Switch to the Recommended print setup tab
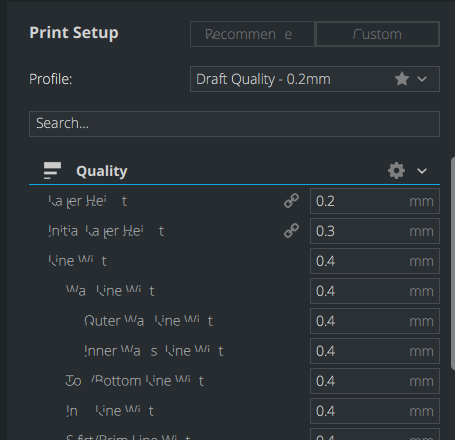This screenshot has width=455, height=440. click(252, 34)
